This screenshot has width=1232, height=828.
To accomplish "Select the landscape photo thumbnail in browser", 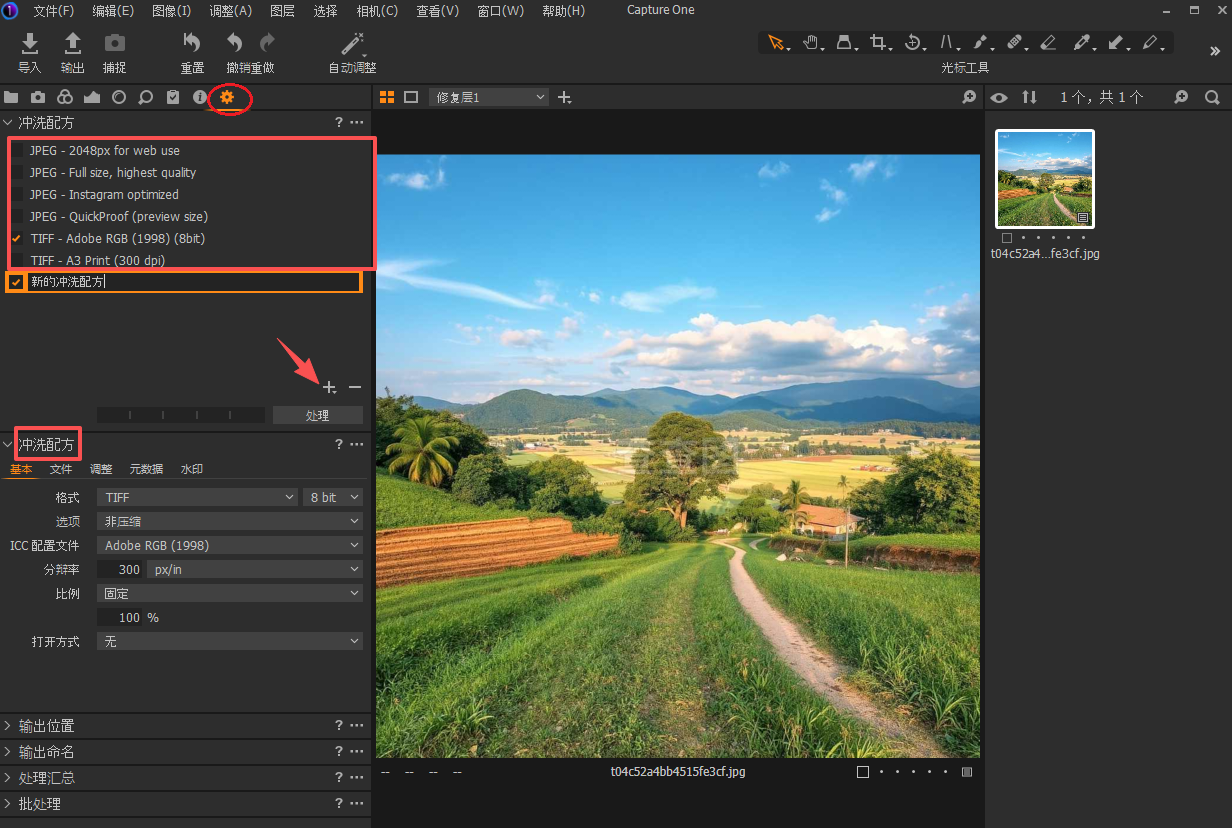I will (x=1044, y=179).
